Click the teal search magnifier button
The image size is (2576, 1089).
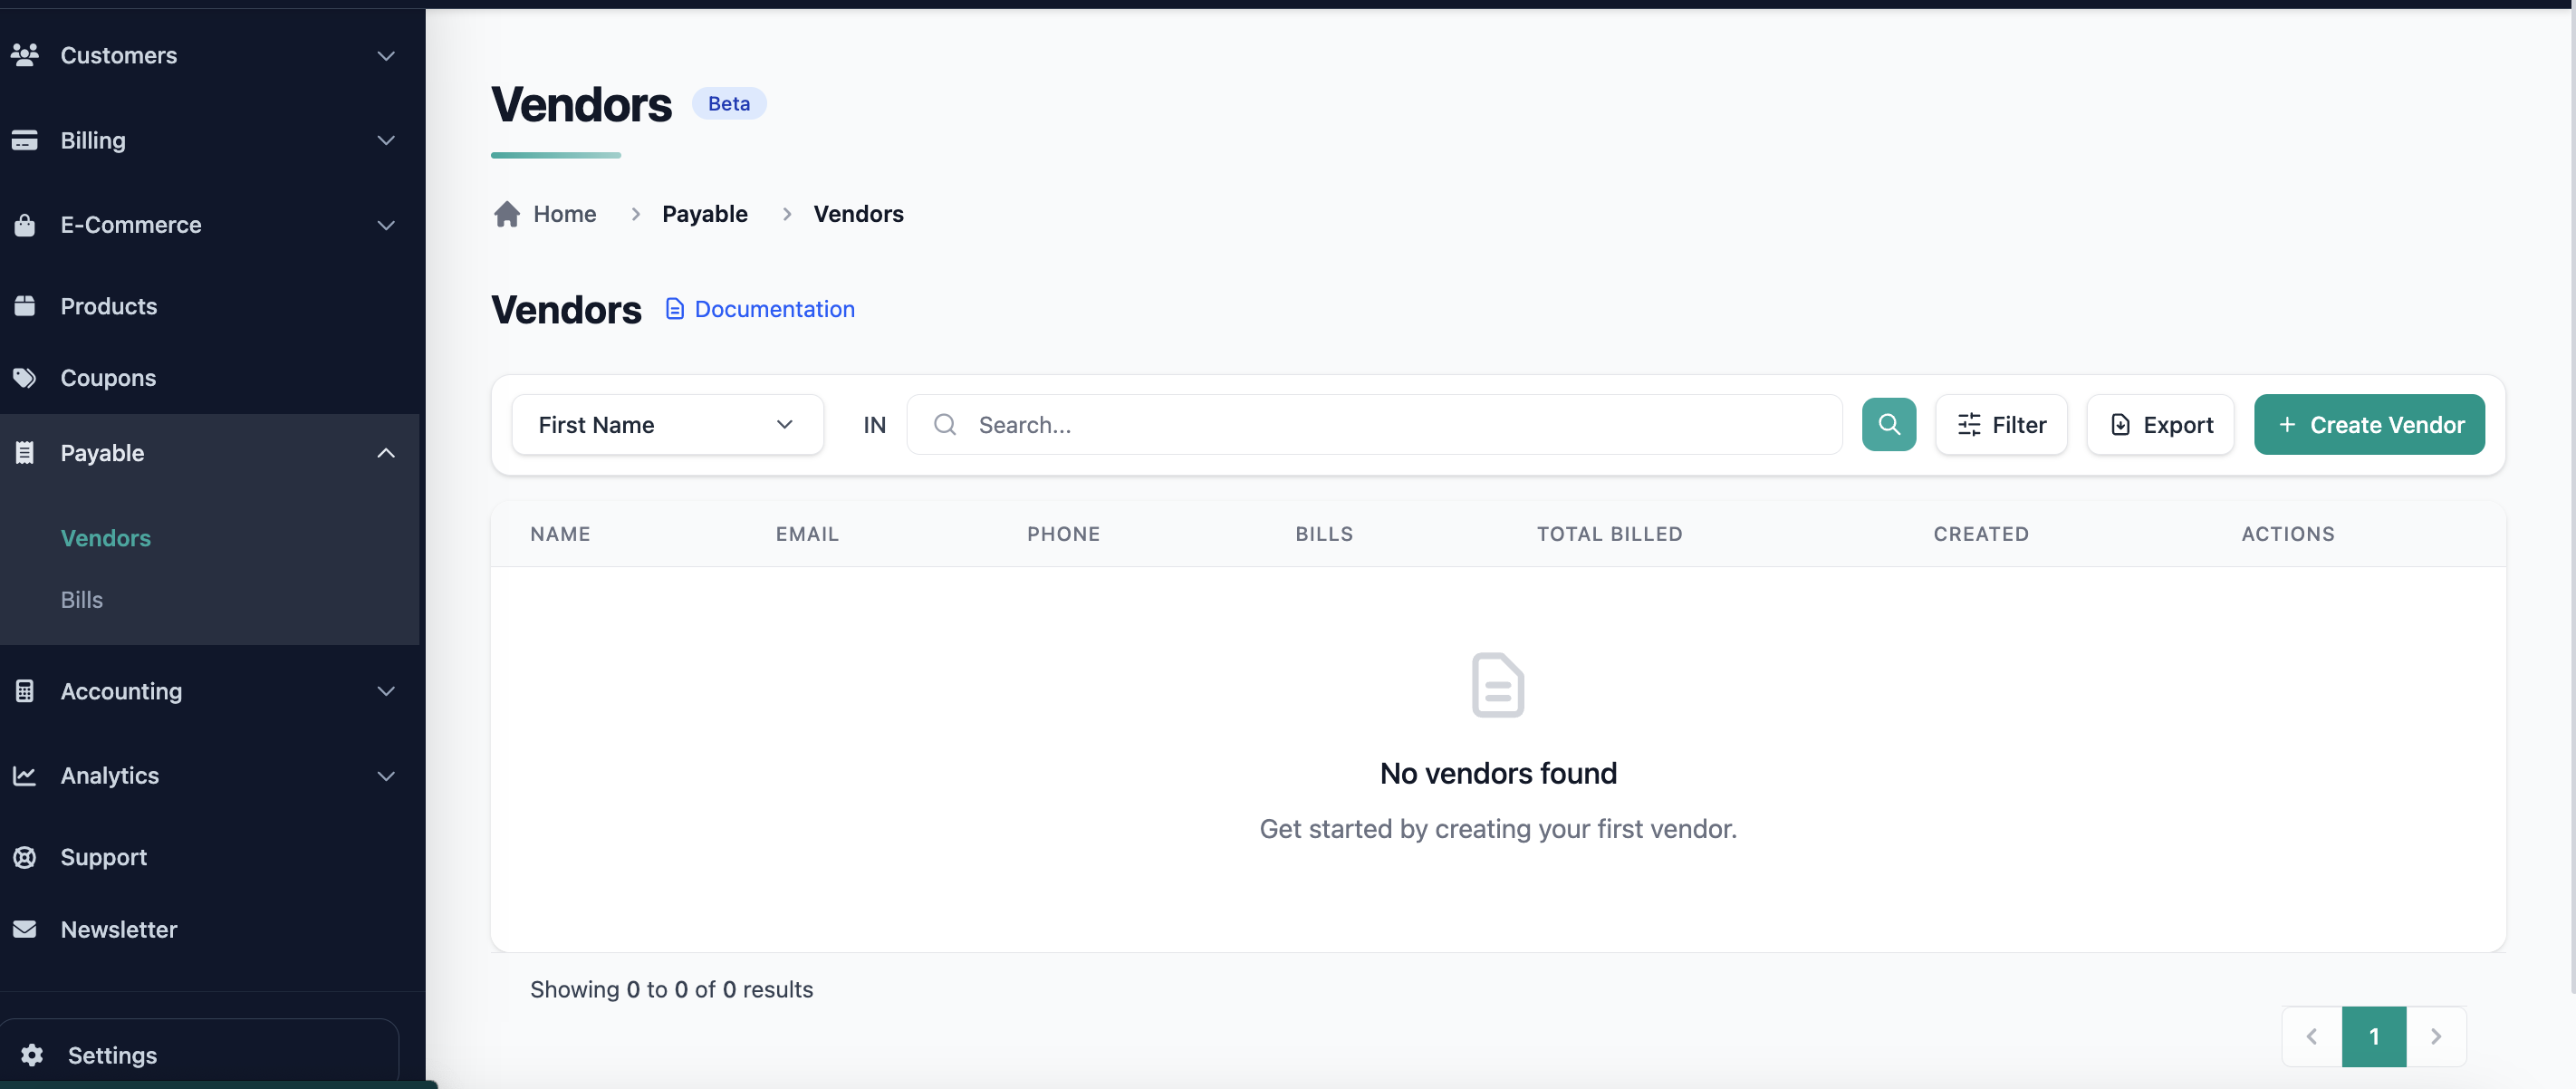(1888, 425)
